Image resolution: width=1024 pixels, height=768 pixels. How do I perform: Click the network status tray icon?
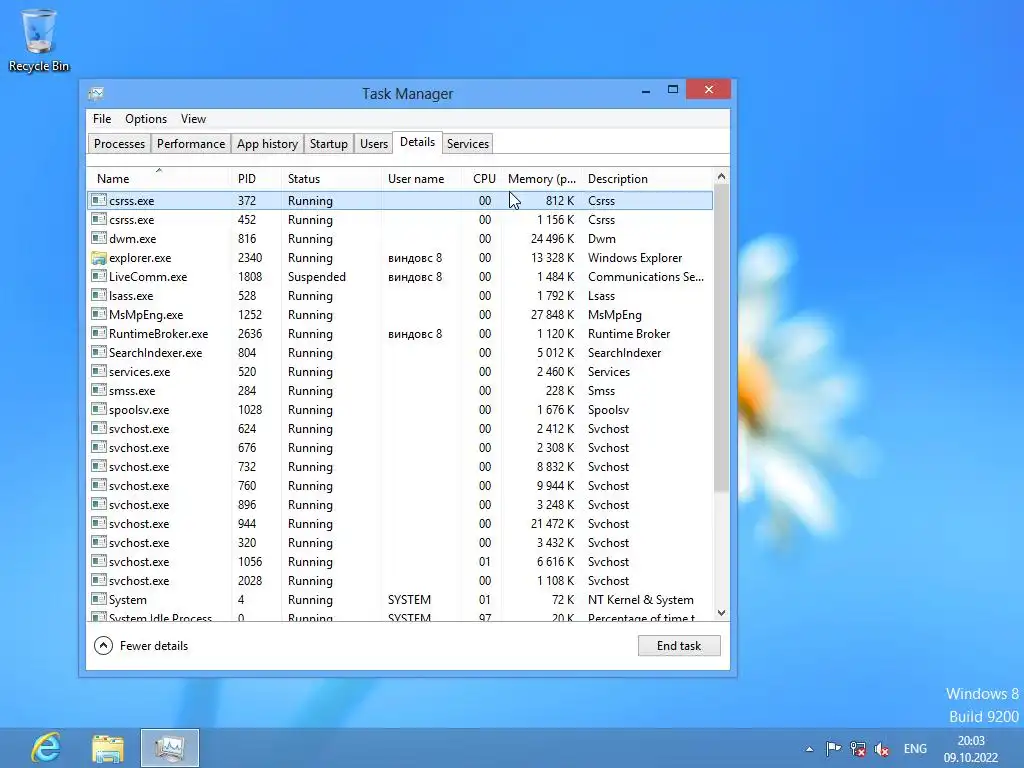point(858,749)
